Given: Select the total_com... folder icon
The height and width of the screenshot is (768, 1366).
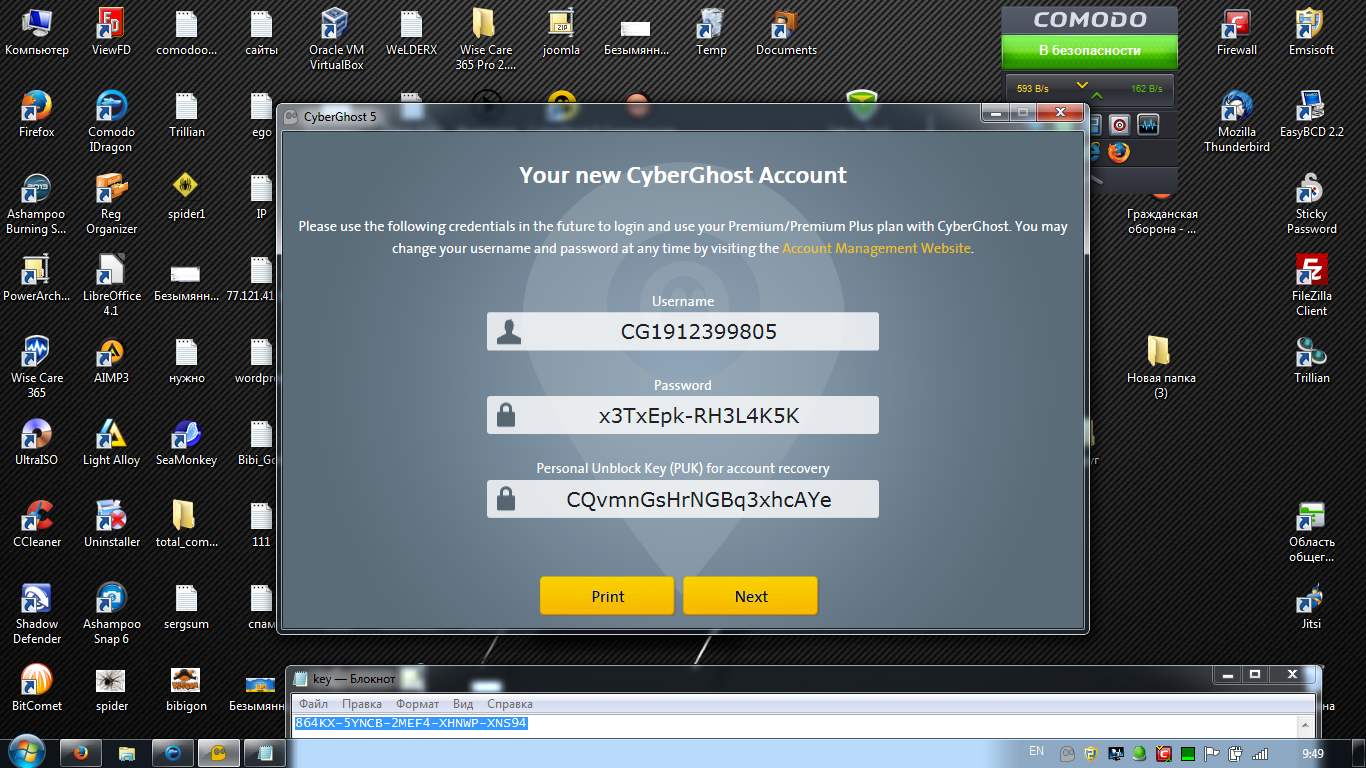Looking at the screenshot, I should pyautogui.click(x=186, y=523).
